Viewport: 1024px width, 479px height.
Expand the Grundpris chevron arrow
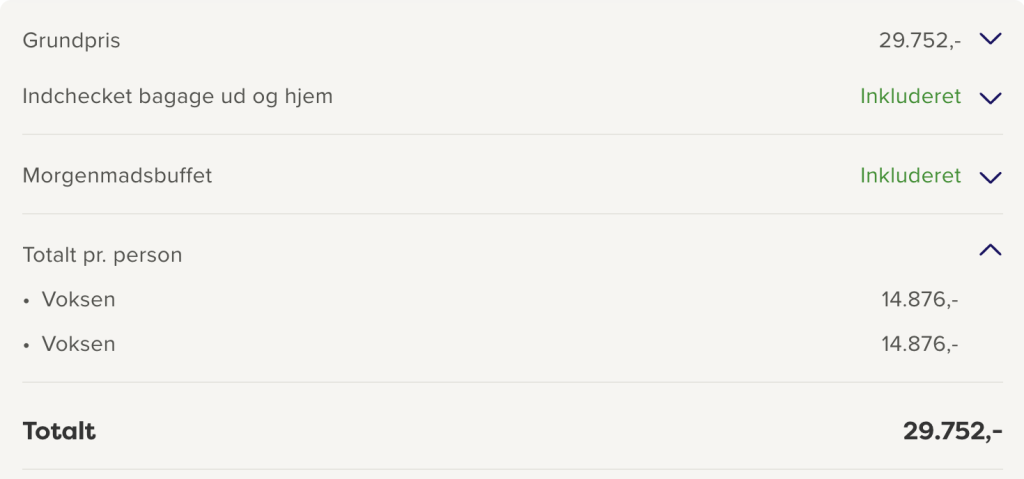[990, 40]
